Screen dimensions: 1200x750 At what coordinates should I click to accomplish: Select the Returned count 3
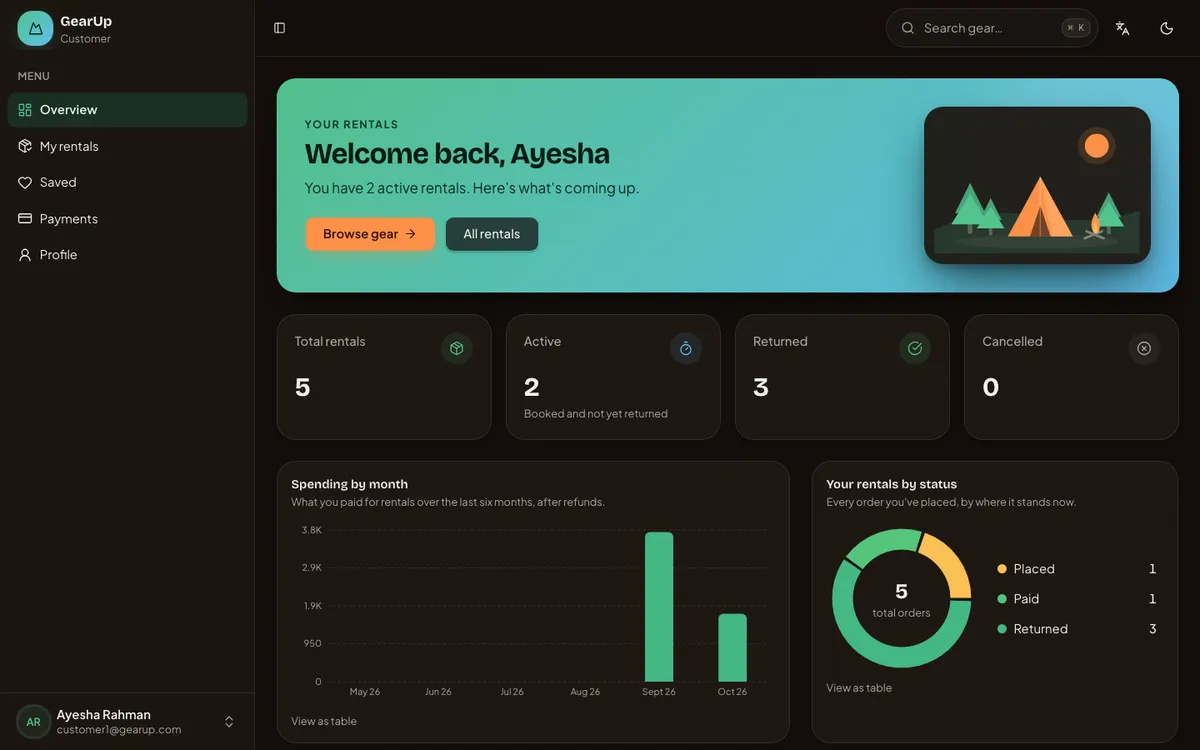(x=761, y=387)
